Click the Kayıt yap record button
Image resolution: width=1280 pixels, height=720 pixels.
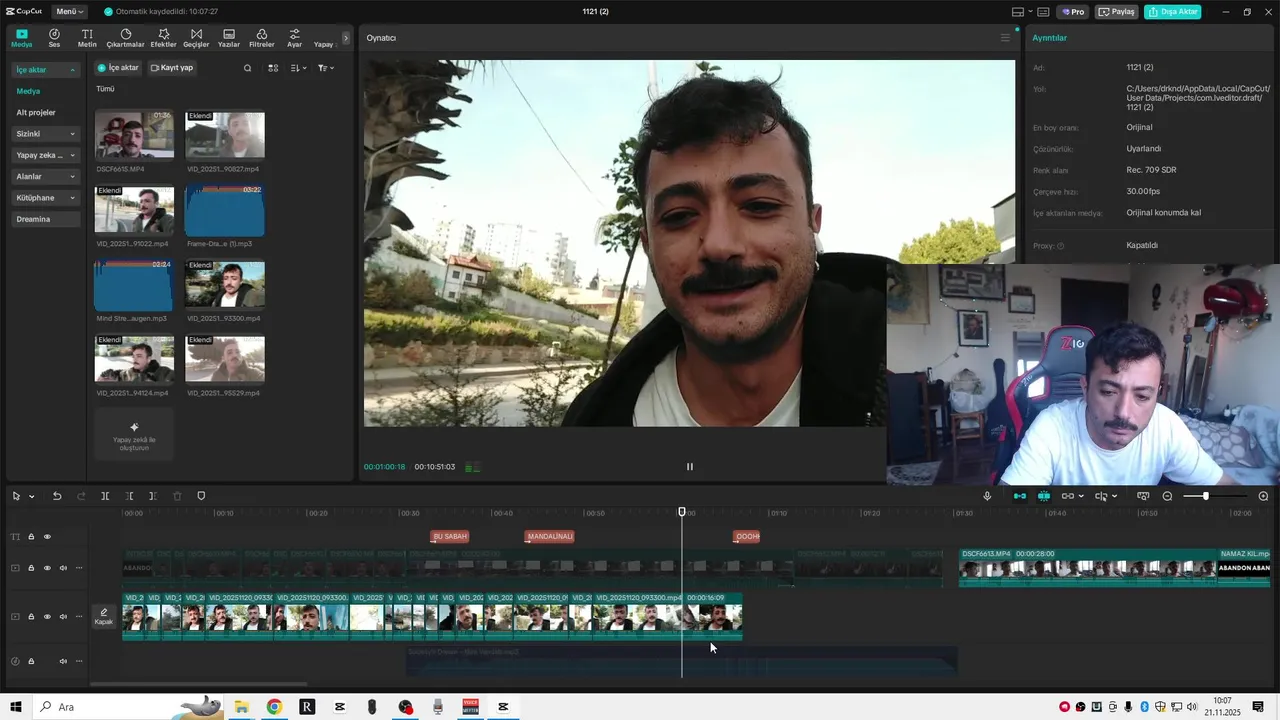click(172, 68)
